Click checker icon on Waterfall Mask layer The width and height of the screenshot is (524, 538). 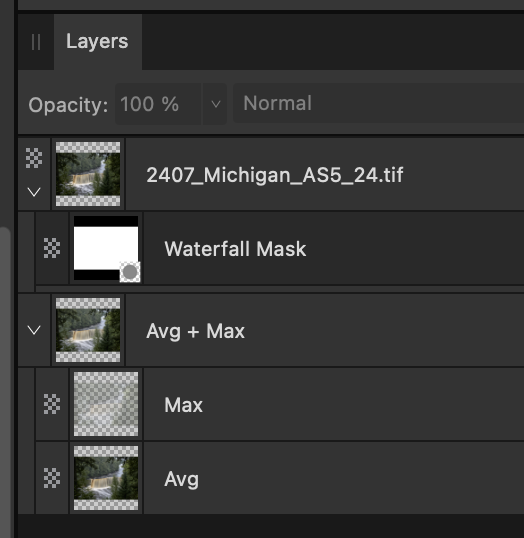click(52, 248)
